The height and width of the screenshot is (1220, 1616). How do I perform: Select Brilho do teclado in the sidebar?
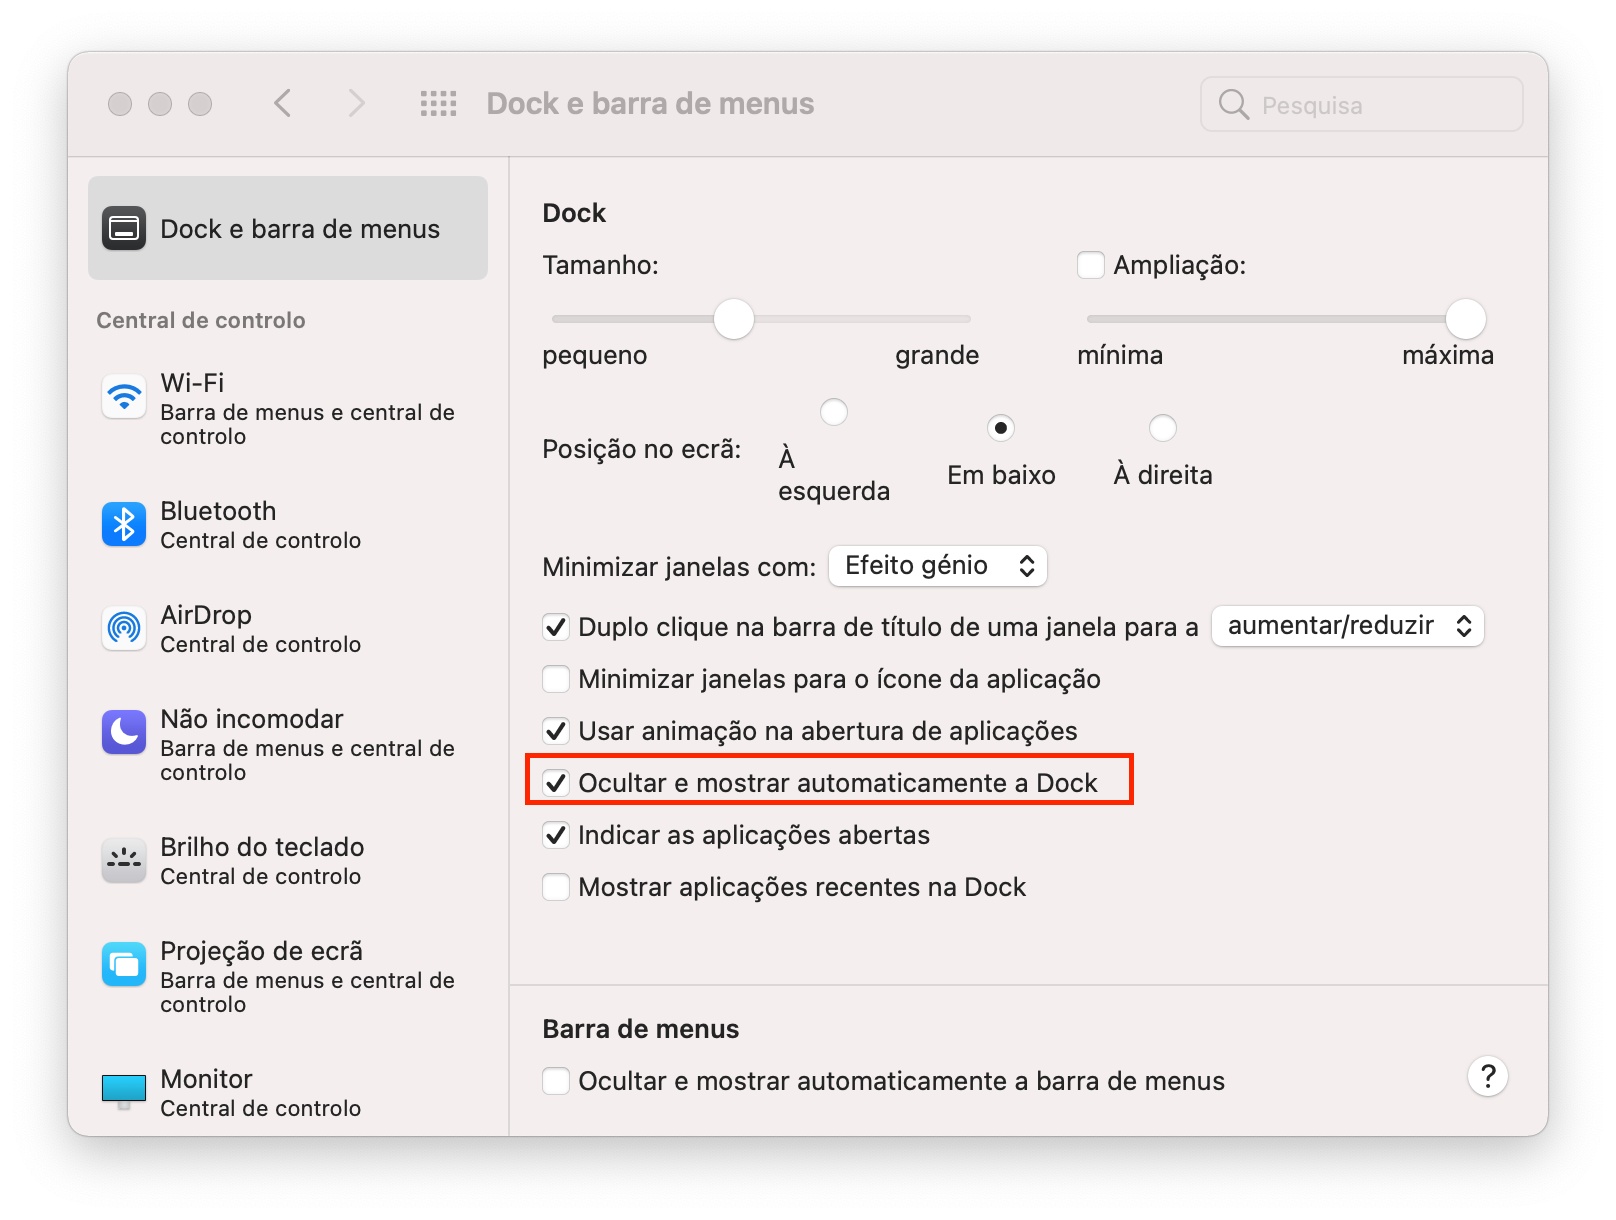click(x=288, y=861)
